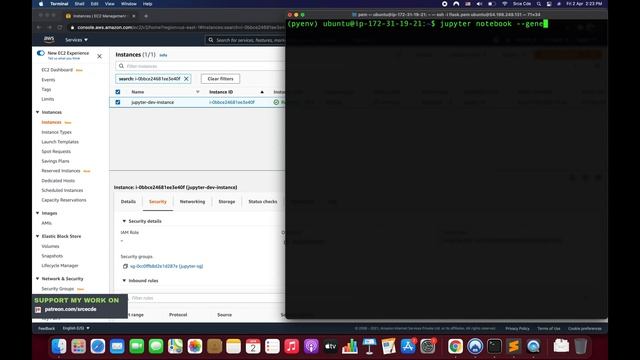This screenshot has width=640, height=360.
Task: Open Podcasts in the dock
Action: (x=311, y=347)
